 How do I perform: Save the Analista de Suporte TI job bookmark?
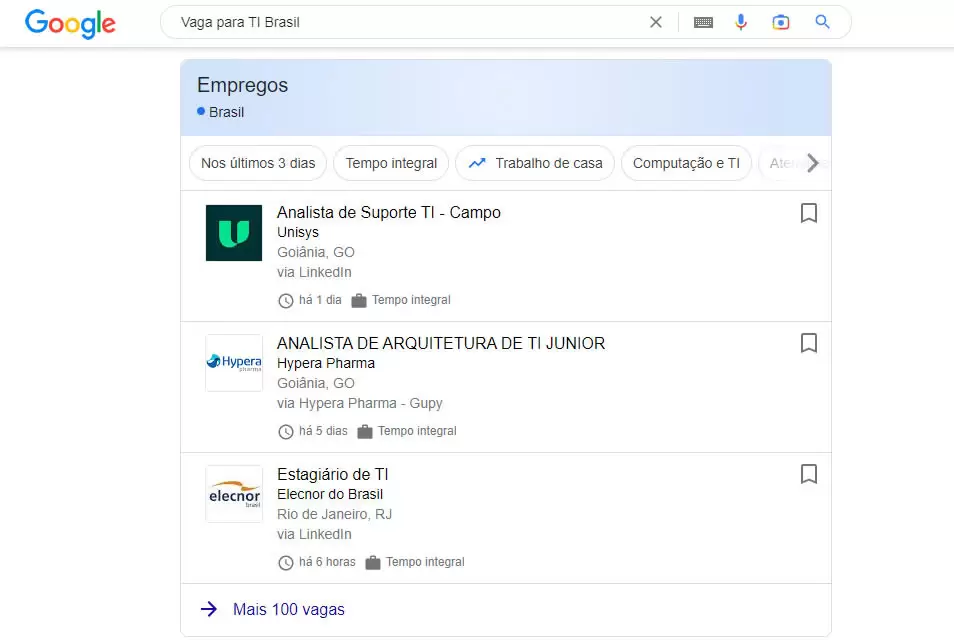click(x=809, y=213)
